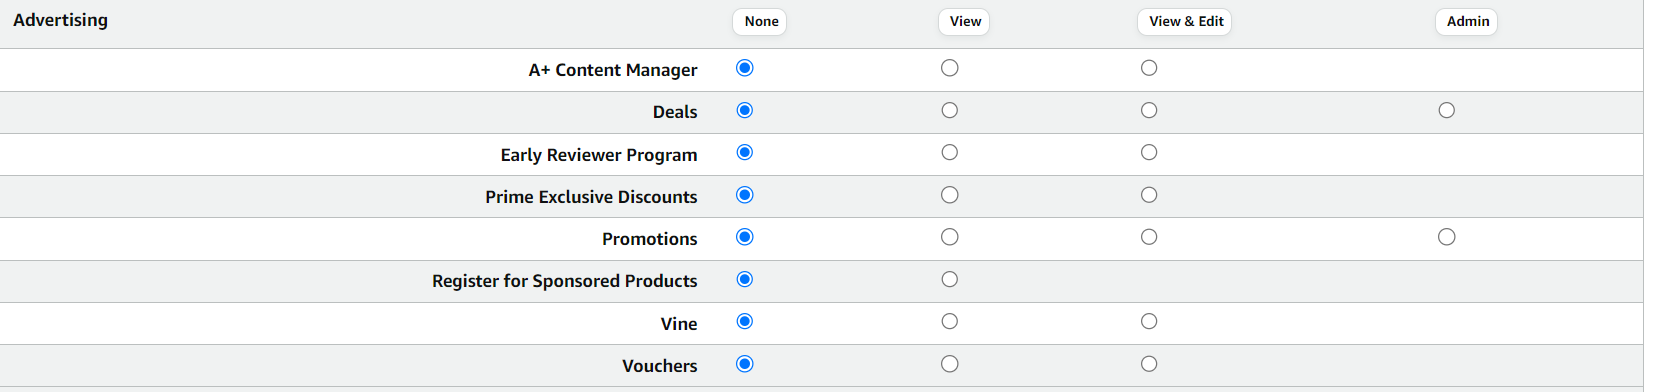Click the None column header button
This screenshot has width=1658, height=392.
click(x=760, y=22)
